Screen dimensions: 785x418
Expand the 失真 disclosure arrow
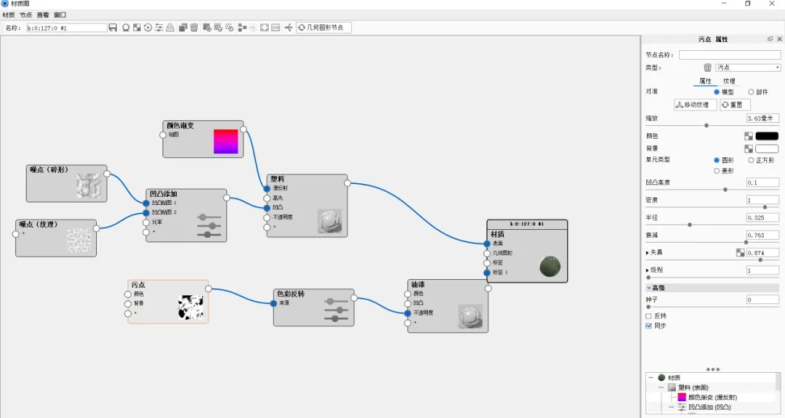pos(648,253)
